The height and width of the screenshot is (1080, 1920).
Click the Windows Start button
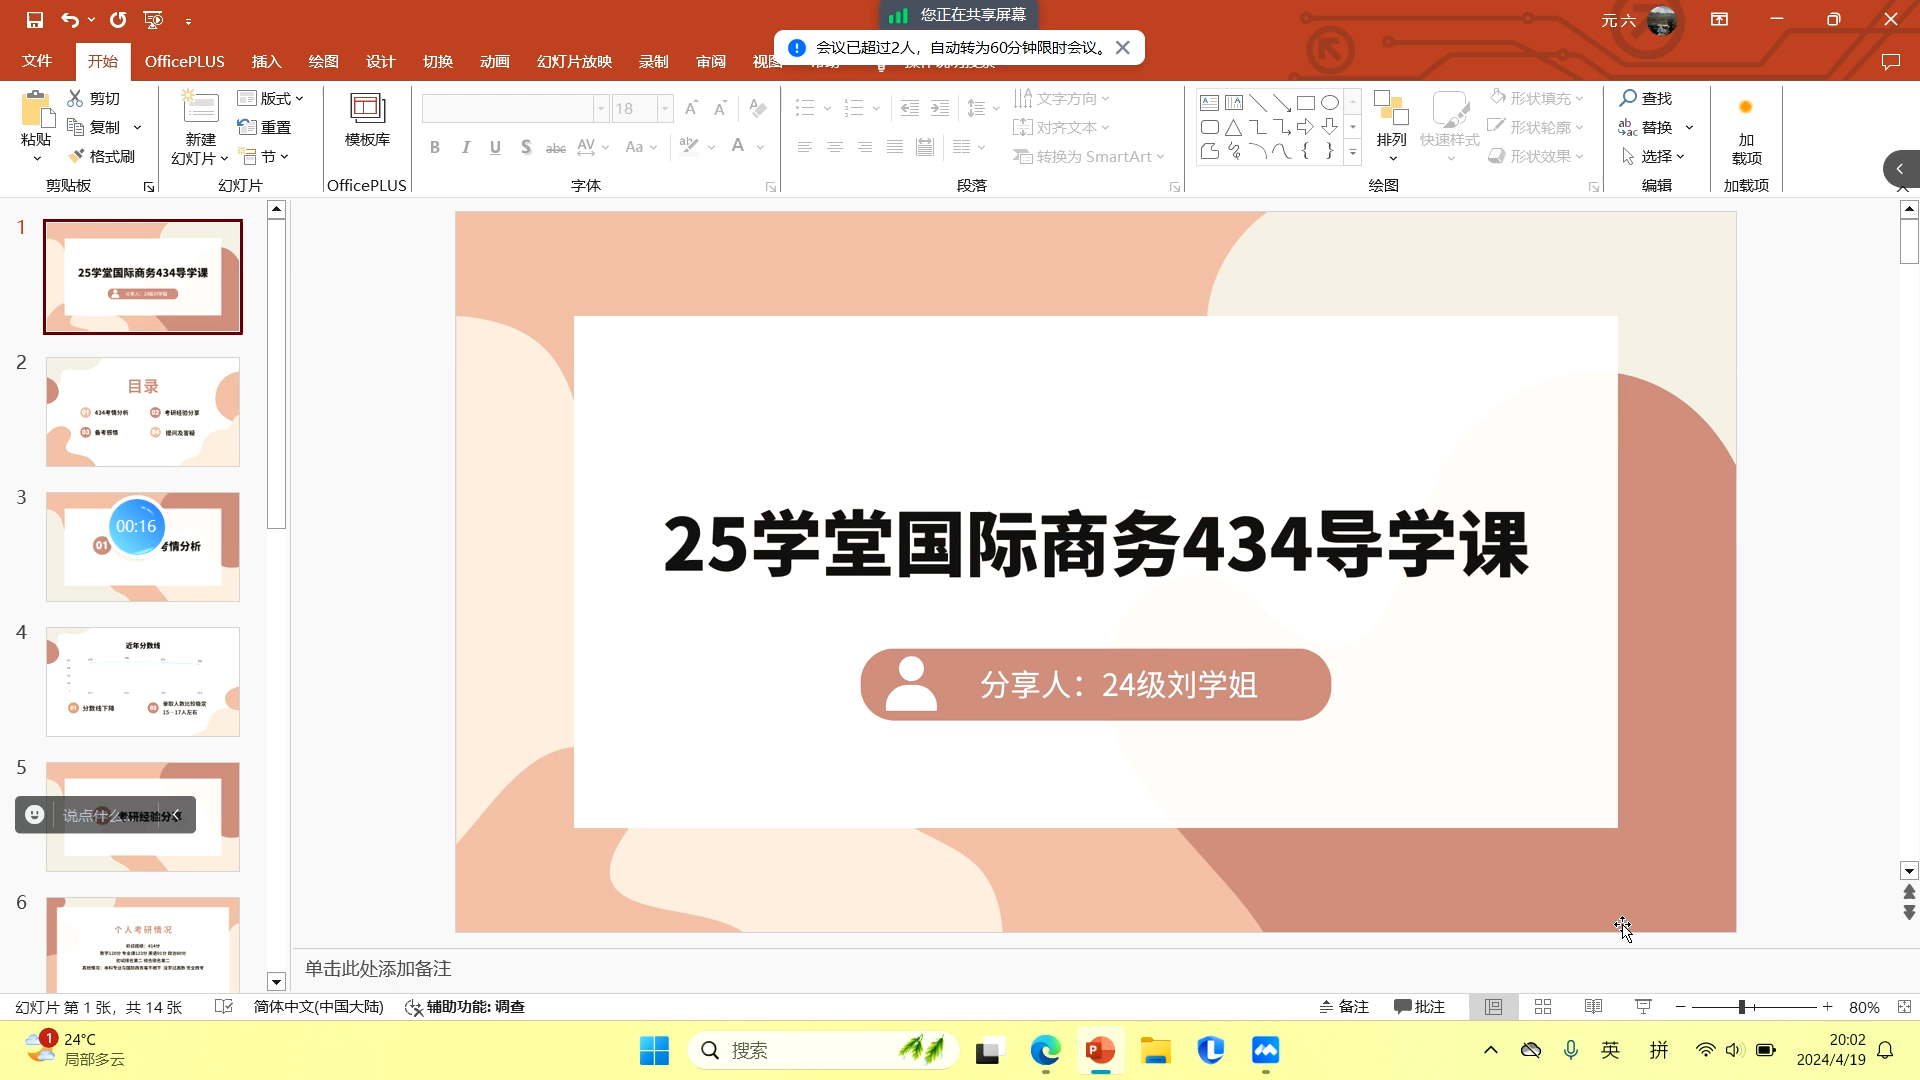pos(654,1051)
